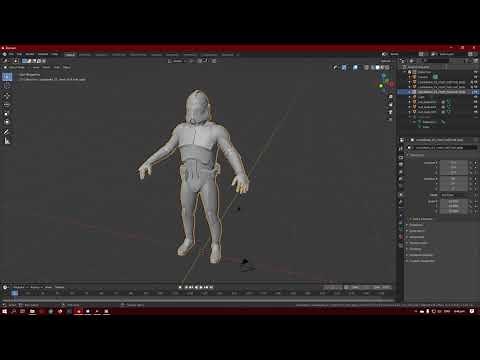The height and width of the screenshot is (360, 480).
Task: Select the Scale tool
Action: [x=7, y=113]
